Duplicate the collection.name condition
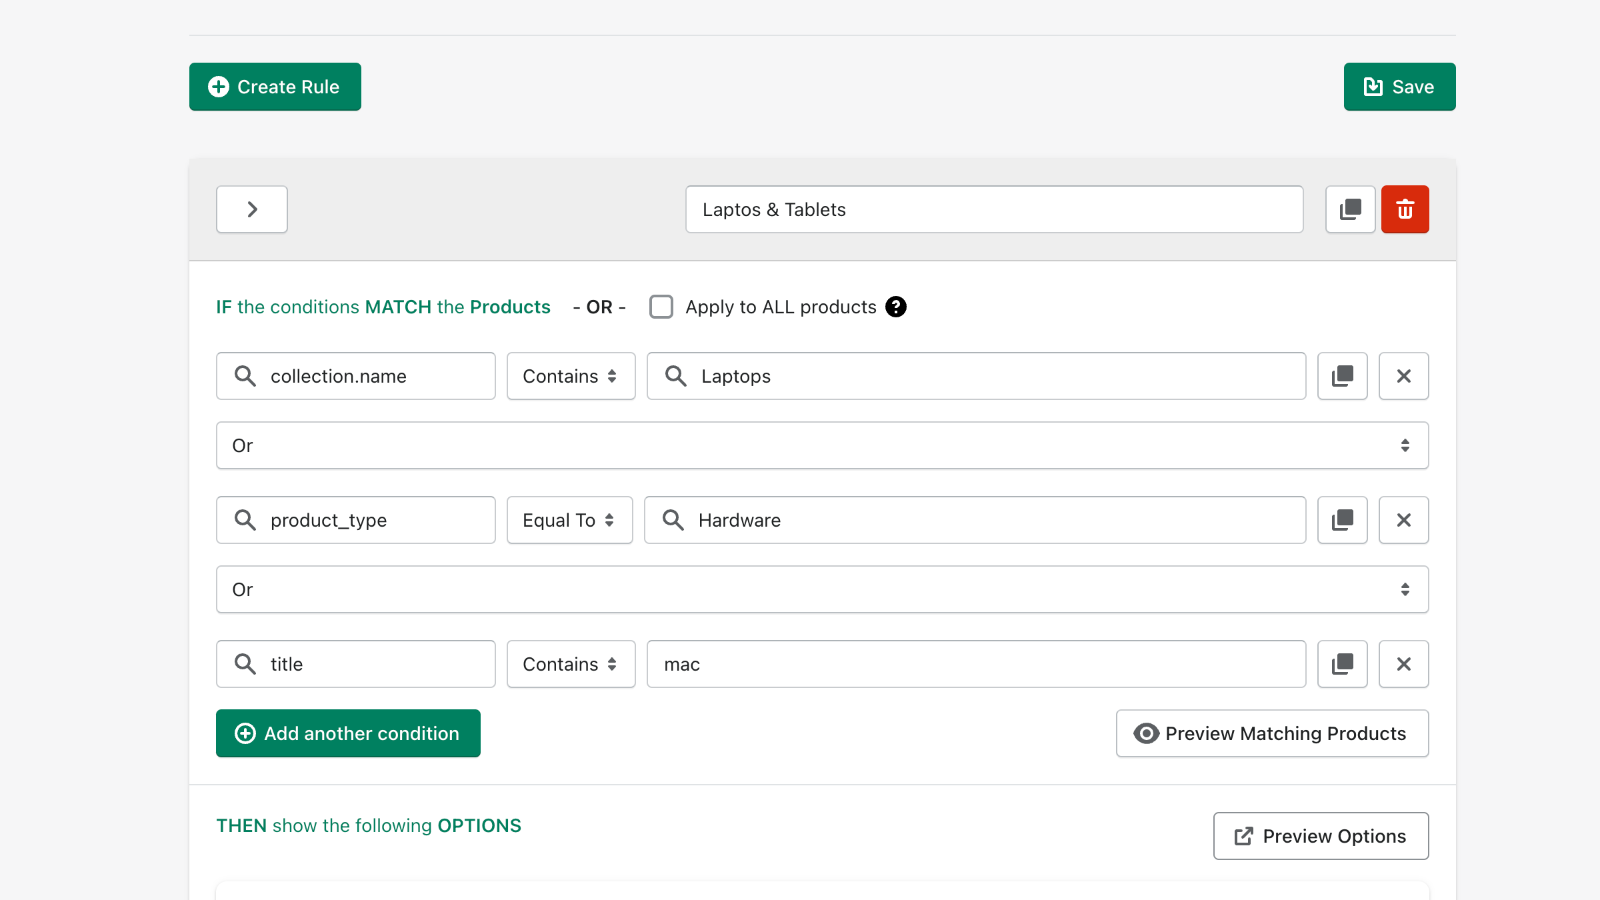 coord(1342,376)
